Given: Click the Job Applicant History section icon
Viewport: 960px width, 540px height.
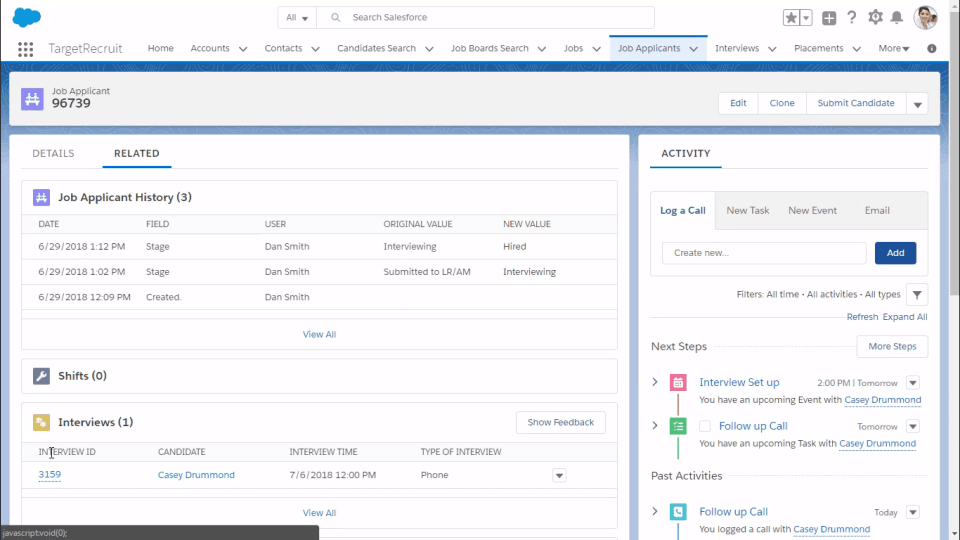Looking at the screenshot, I should point(41,197).
